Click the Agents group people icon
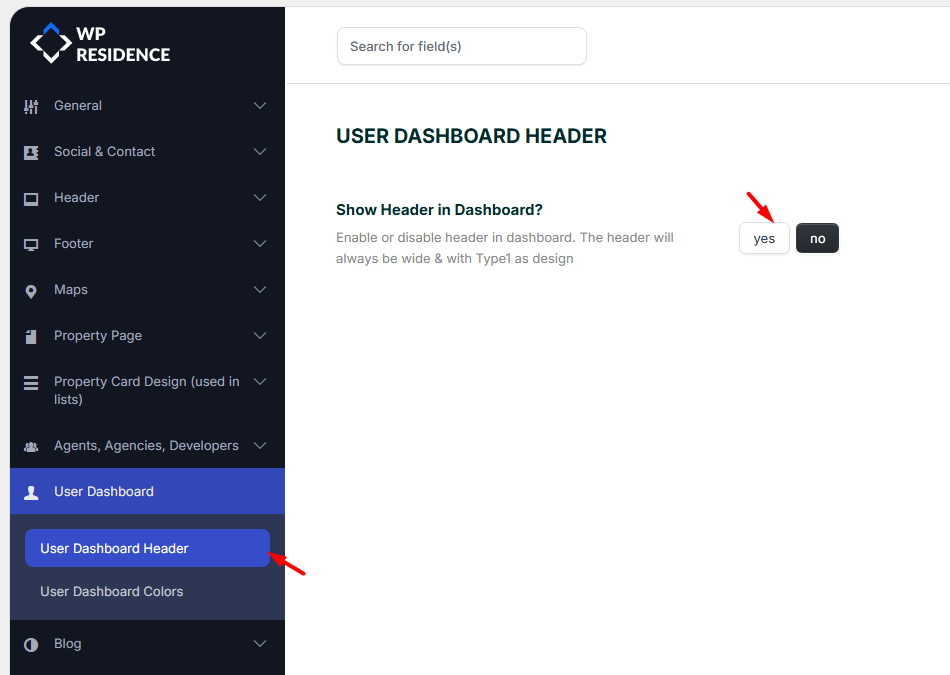 [31, 446]
